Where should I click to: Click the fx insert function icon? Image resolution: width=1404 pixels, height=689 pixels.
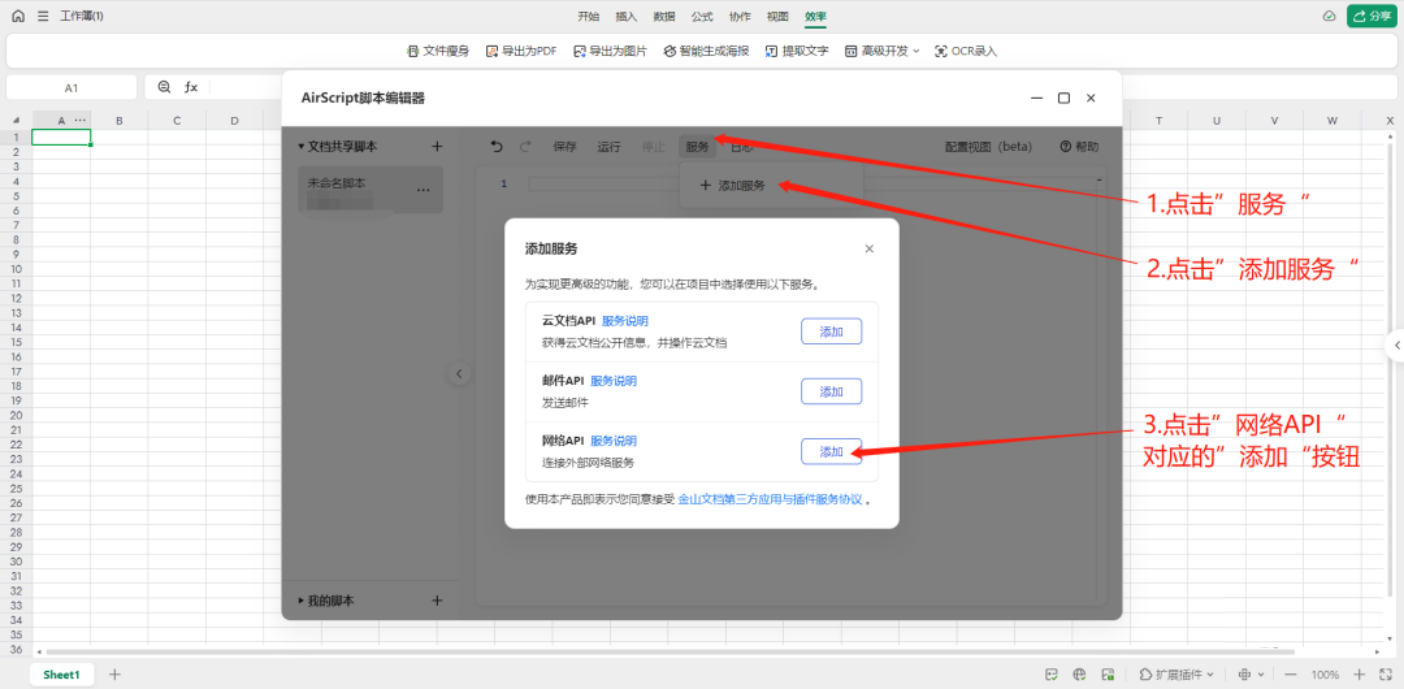191,87
